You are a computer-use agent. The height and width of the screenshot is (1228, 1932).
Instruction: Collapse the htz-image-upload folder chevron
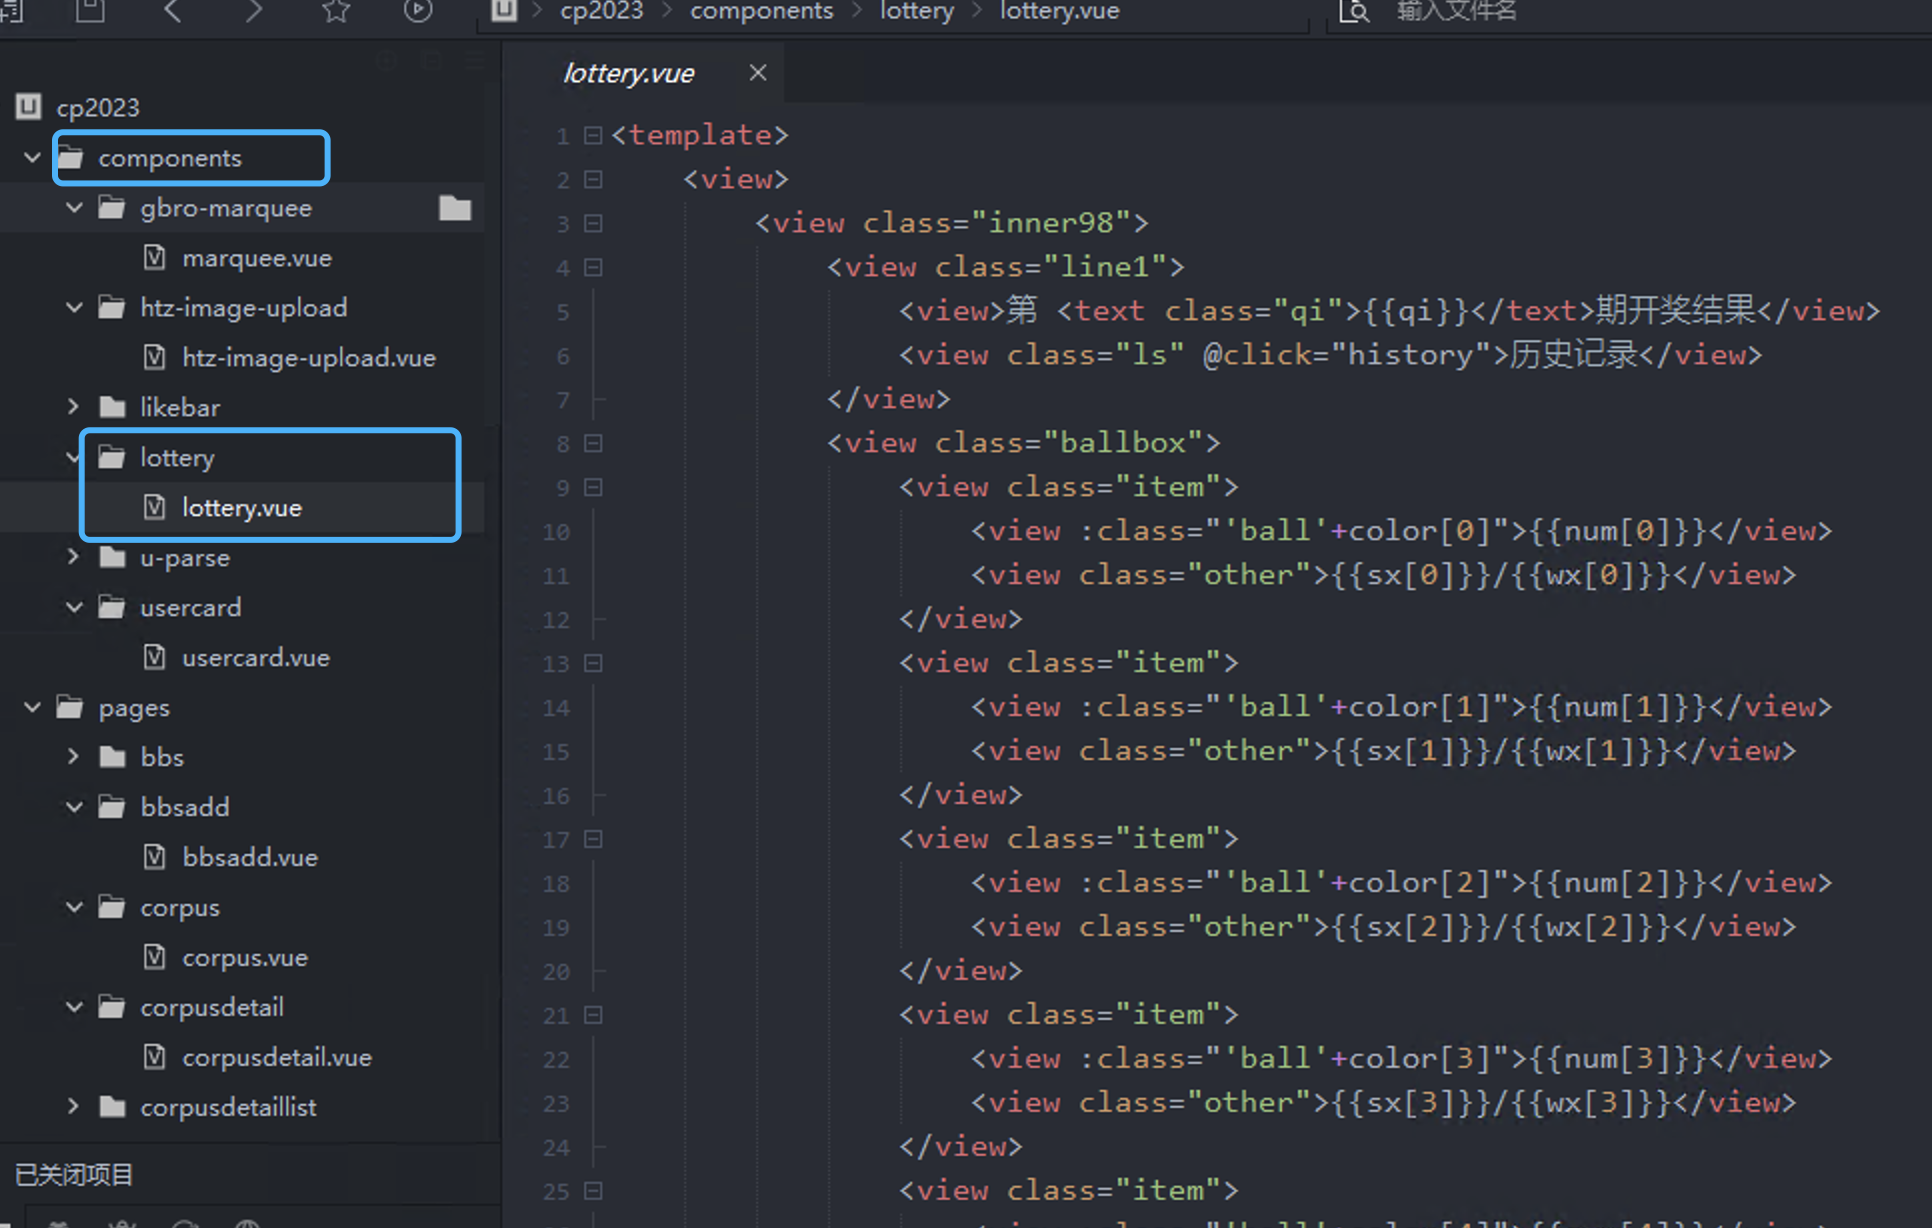click(x=74, y=307)
